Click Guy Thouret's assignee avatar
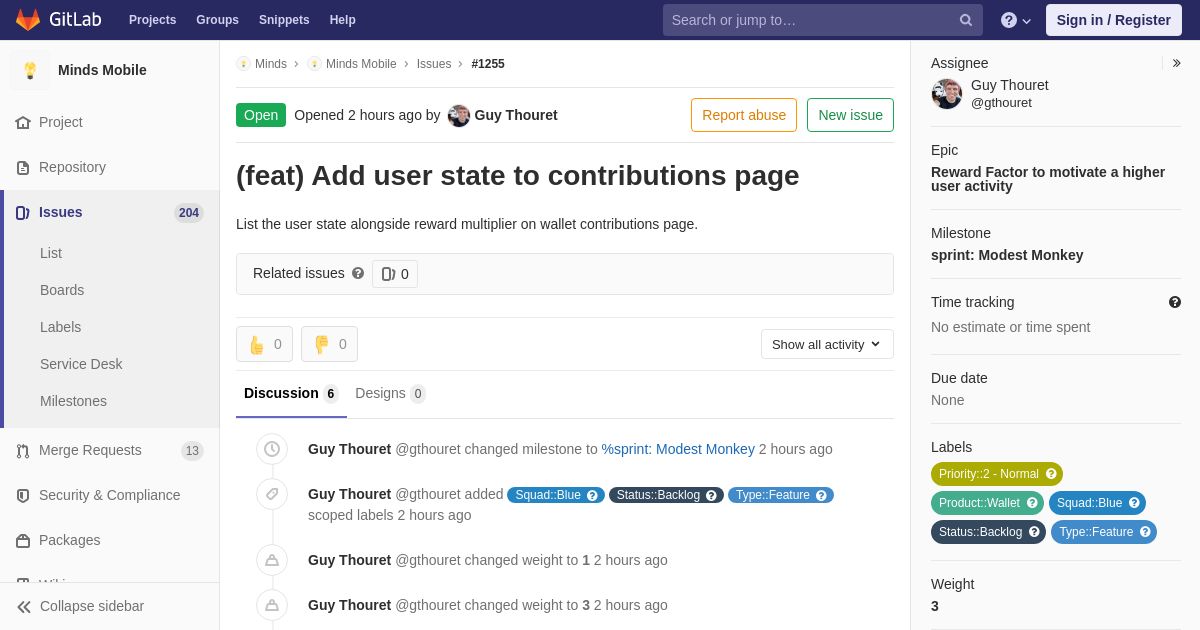The image size is (1200, 630). click(947, 94)
